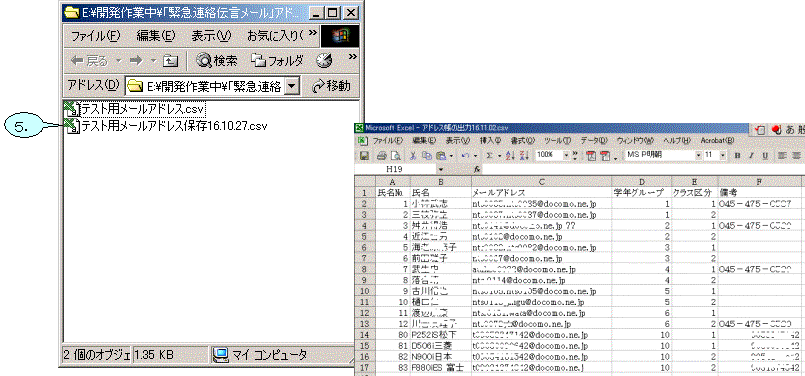
Task: Open the Explorer address bar dropdown
Action: tap(292, 86)
